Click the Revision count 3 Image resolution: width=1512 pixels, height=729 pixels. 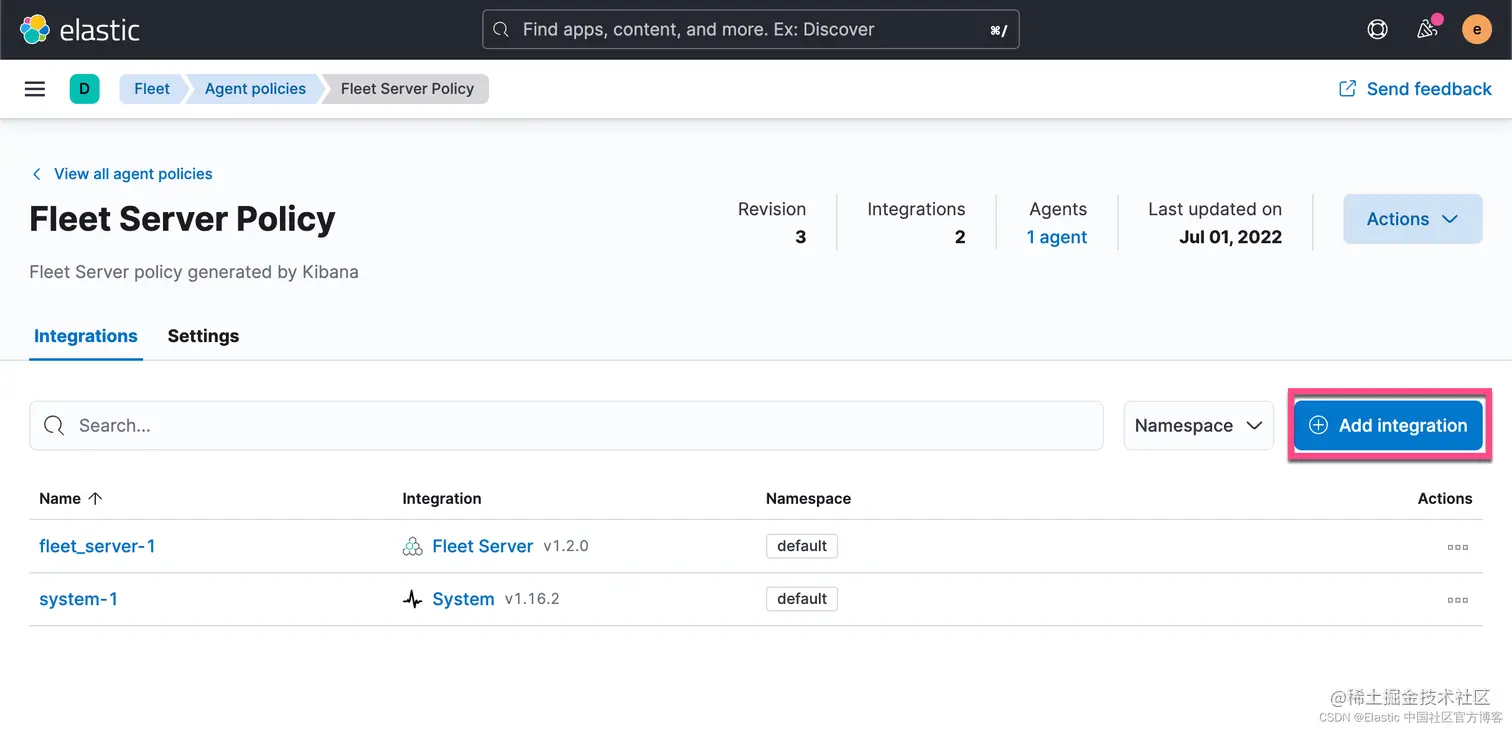(x=800, y=238)
